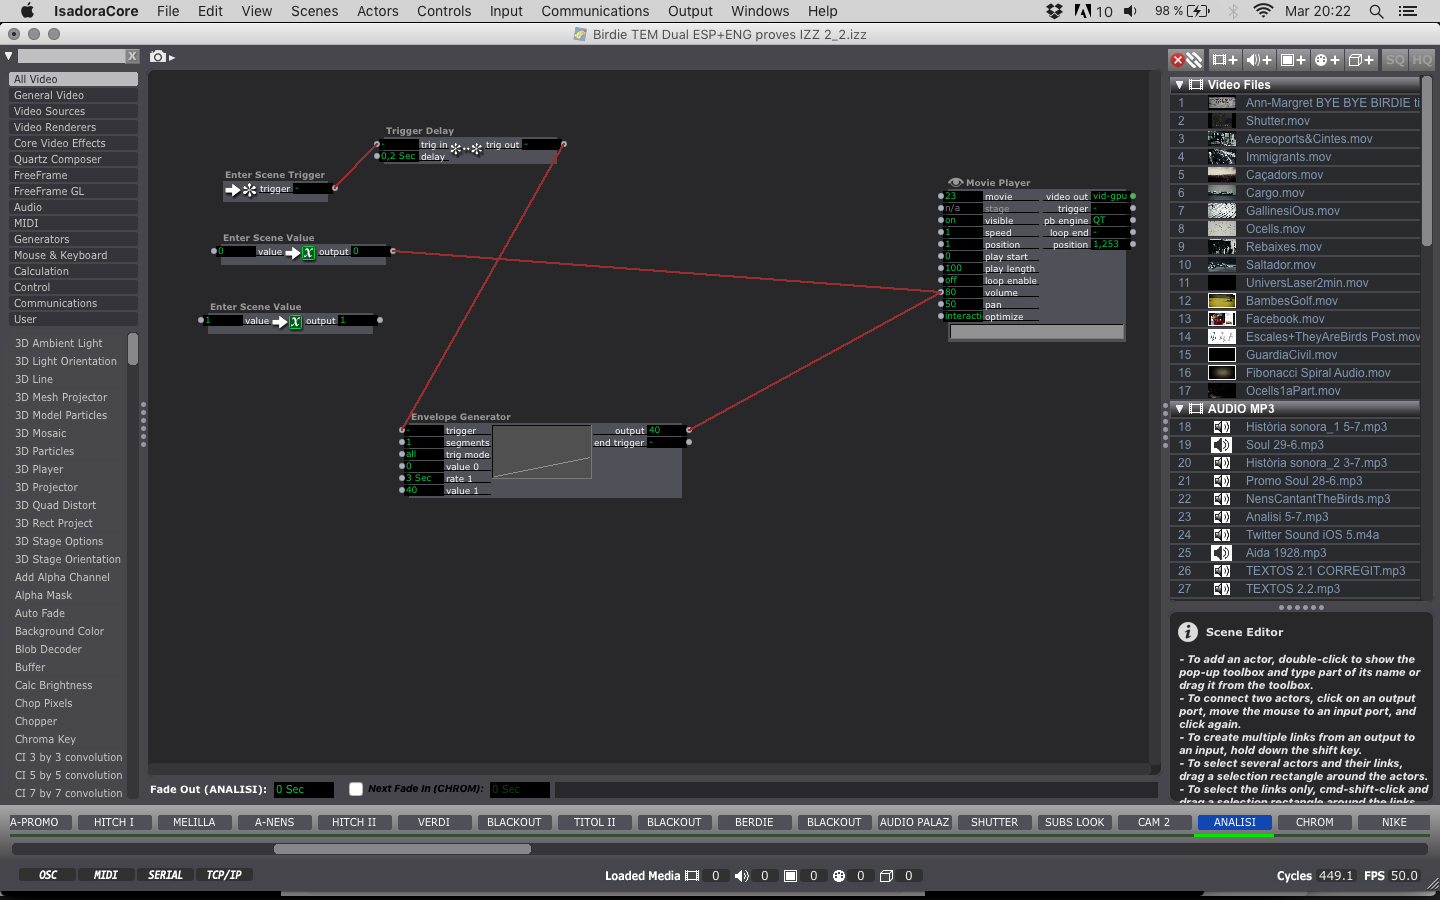Click the unlink media icon
The height and width of the screenshot is (900, 1440).
1194,60
